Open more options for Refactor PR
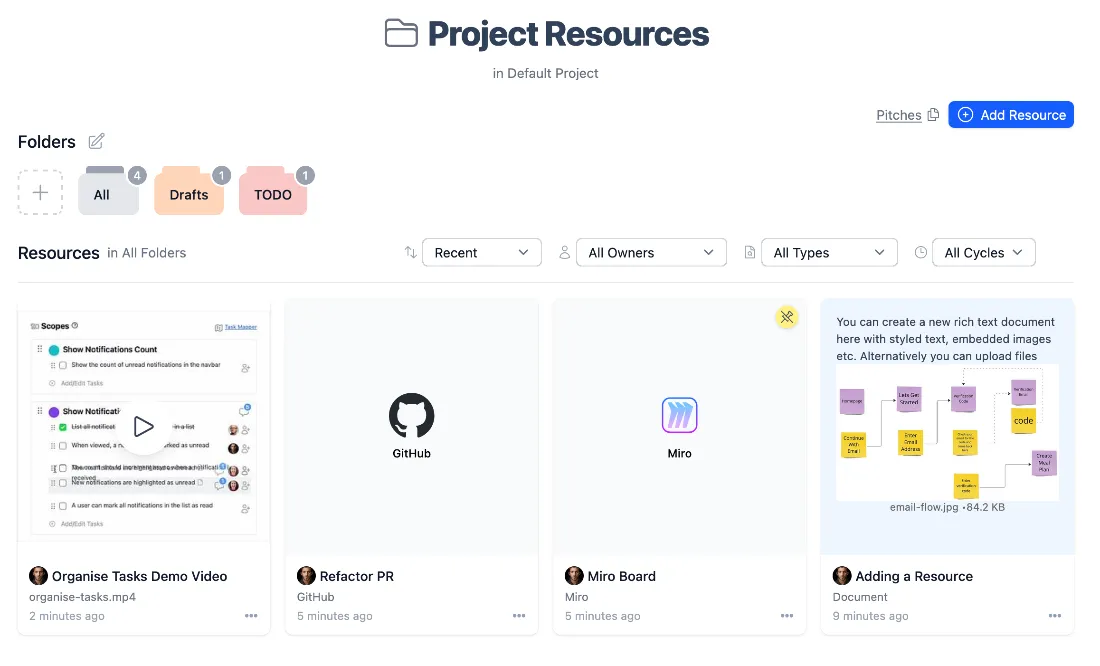 click(x=519, y=615)
